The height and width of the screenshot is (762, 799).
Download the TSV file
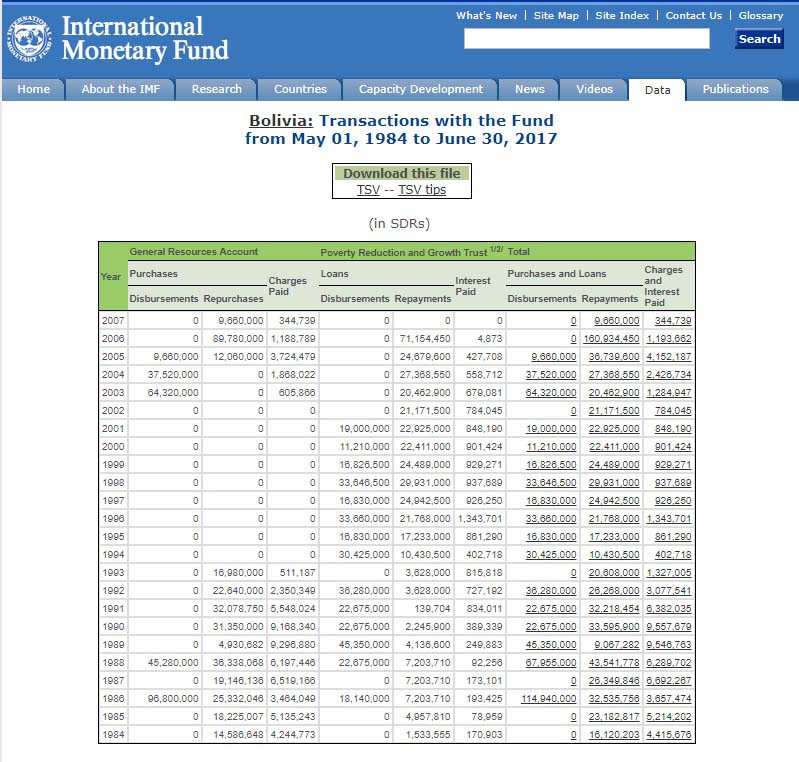click(x=368, y=190)
